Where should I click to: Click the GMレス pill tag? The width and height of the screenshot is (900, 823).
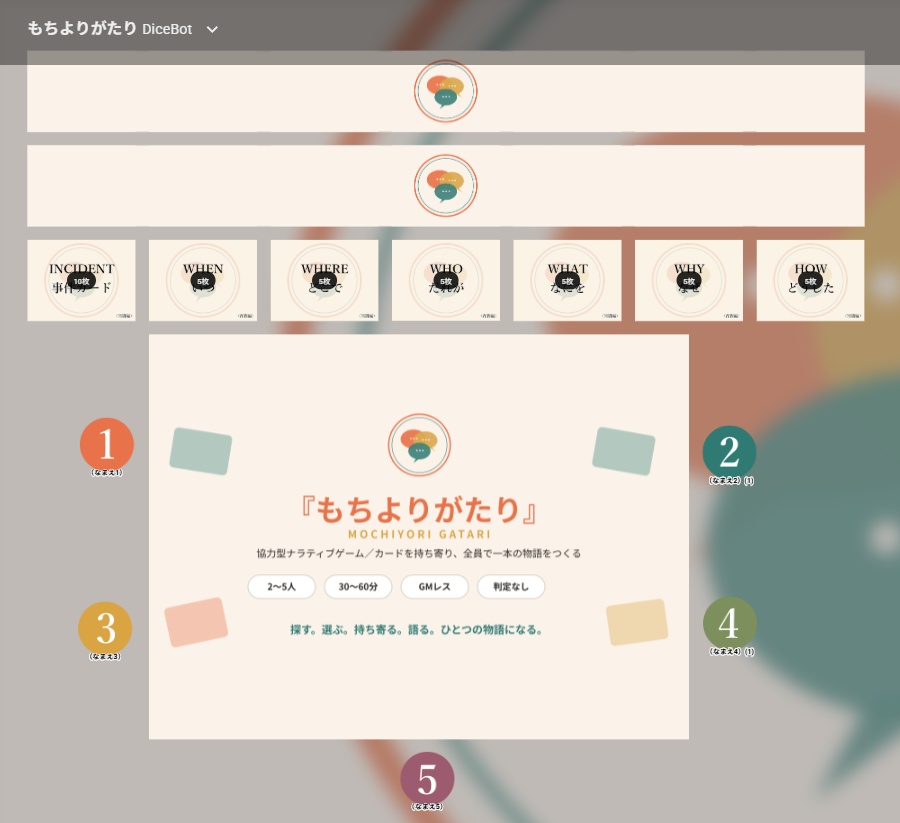pyautogui.click(x=435, y=587)
